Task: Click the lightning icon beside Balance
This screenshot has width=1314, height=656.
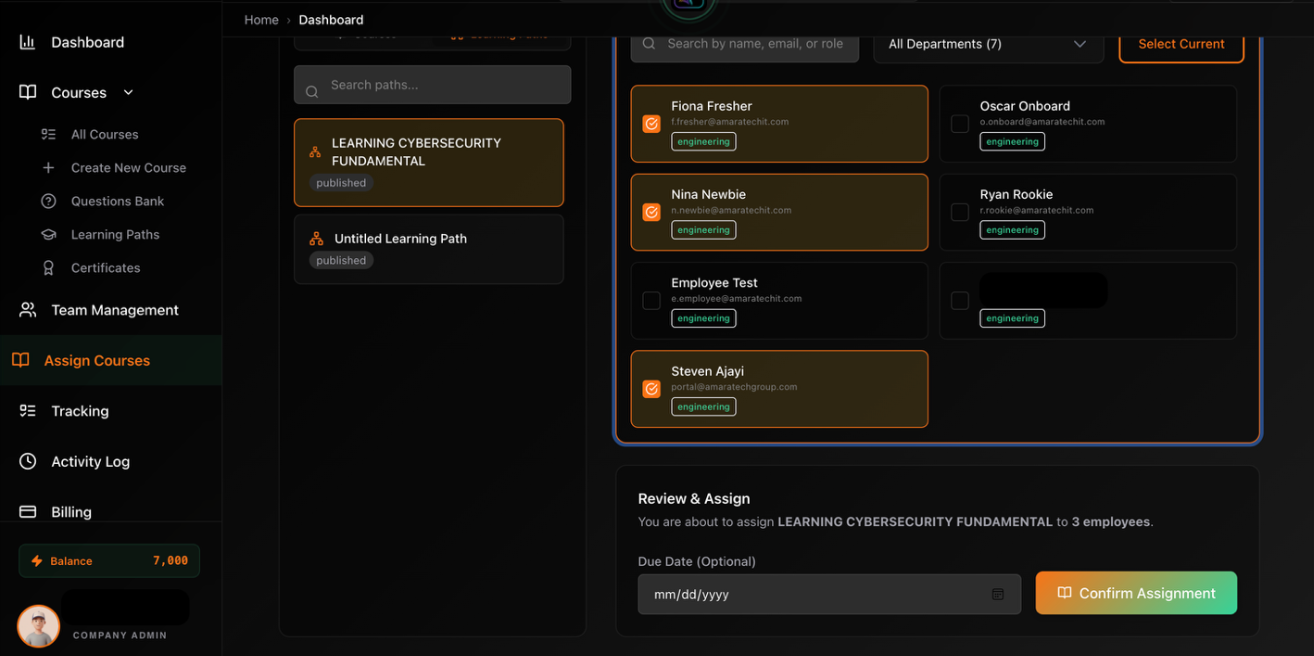Action: coord(38,561)
